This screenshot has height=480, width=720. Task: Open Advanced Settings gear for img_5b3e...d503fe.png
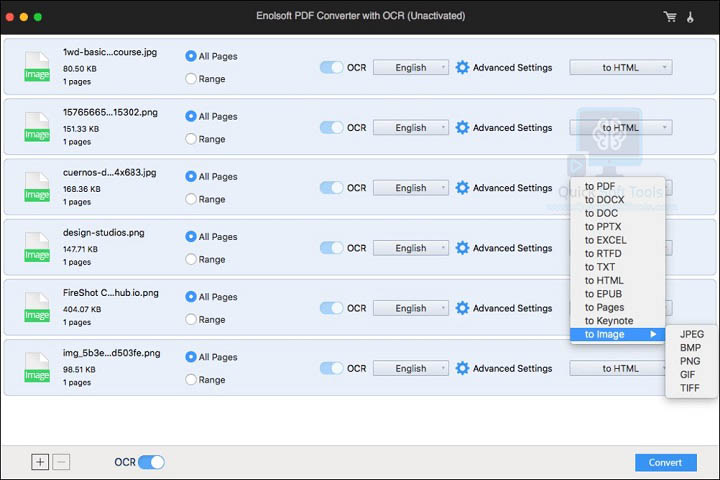tap(462, 368)
